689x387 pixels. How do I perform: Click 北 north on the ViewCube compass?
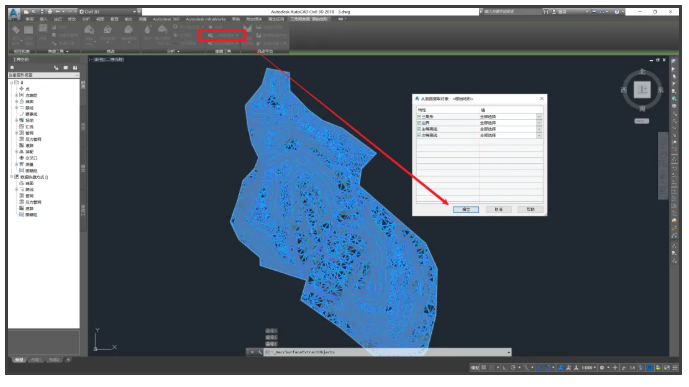(x=642, y=72)
